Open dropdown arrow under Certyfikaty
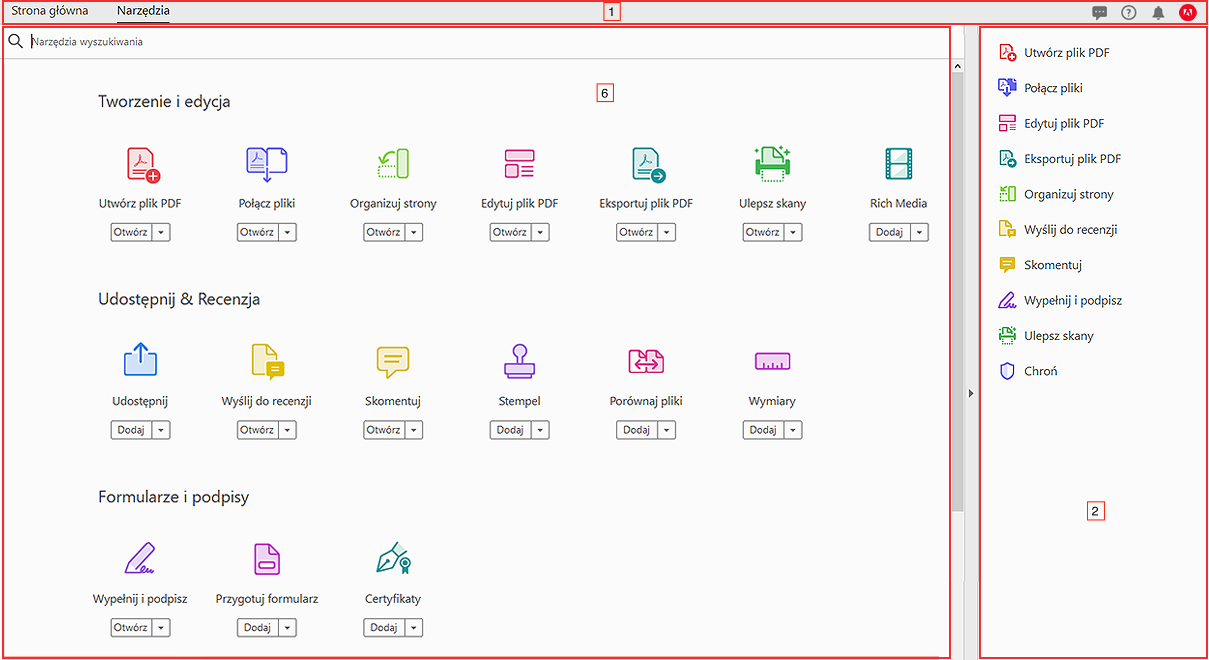Viewport: 1209px width, 660px height. (414, 628)
